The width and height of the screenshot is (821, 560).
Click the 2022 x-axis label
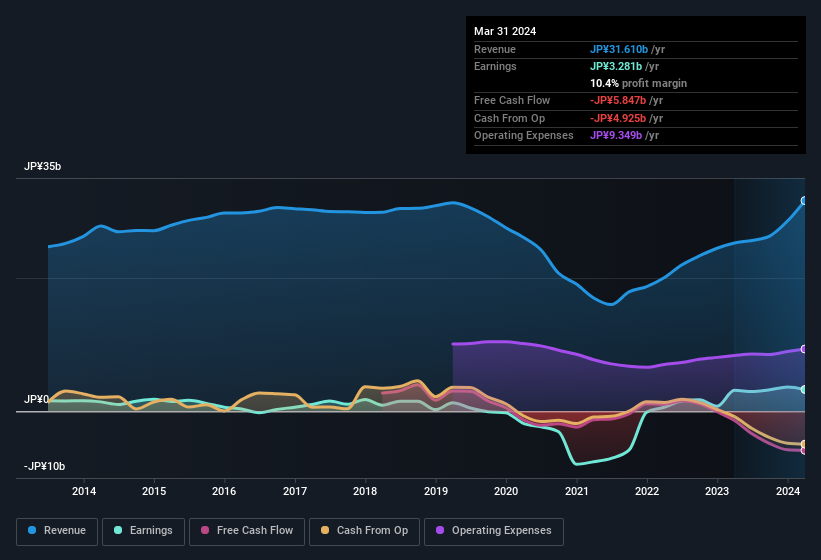647,491
